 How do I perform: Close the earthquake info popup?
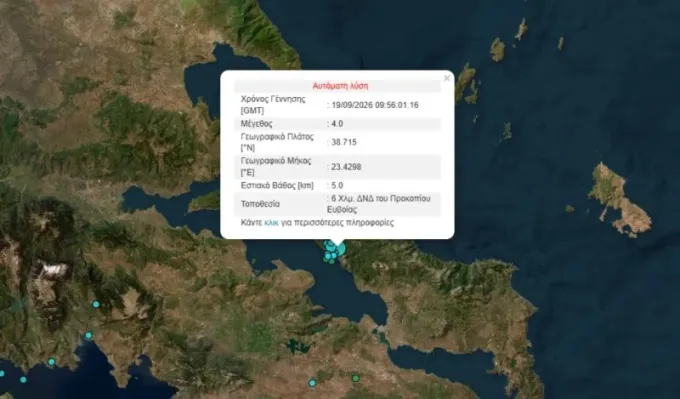coord(447,78)
